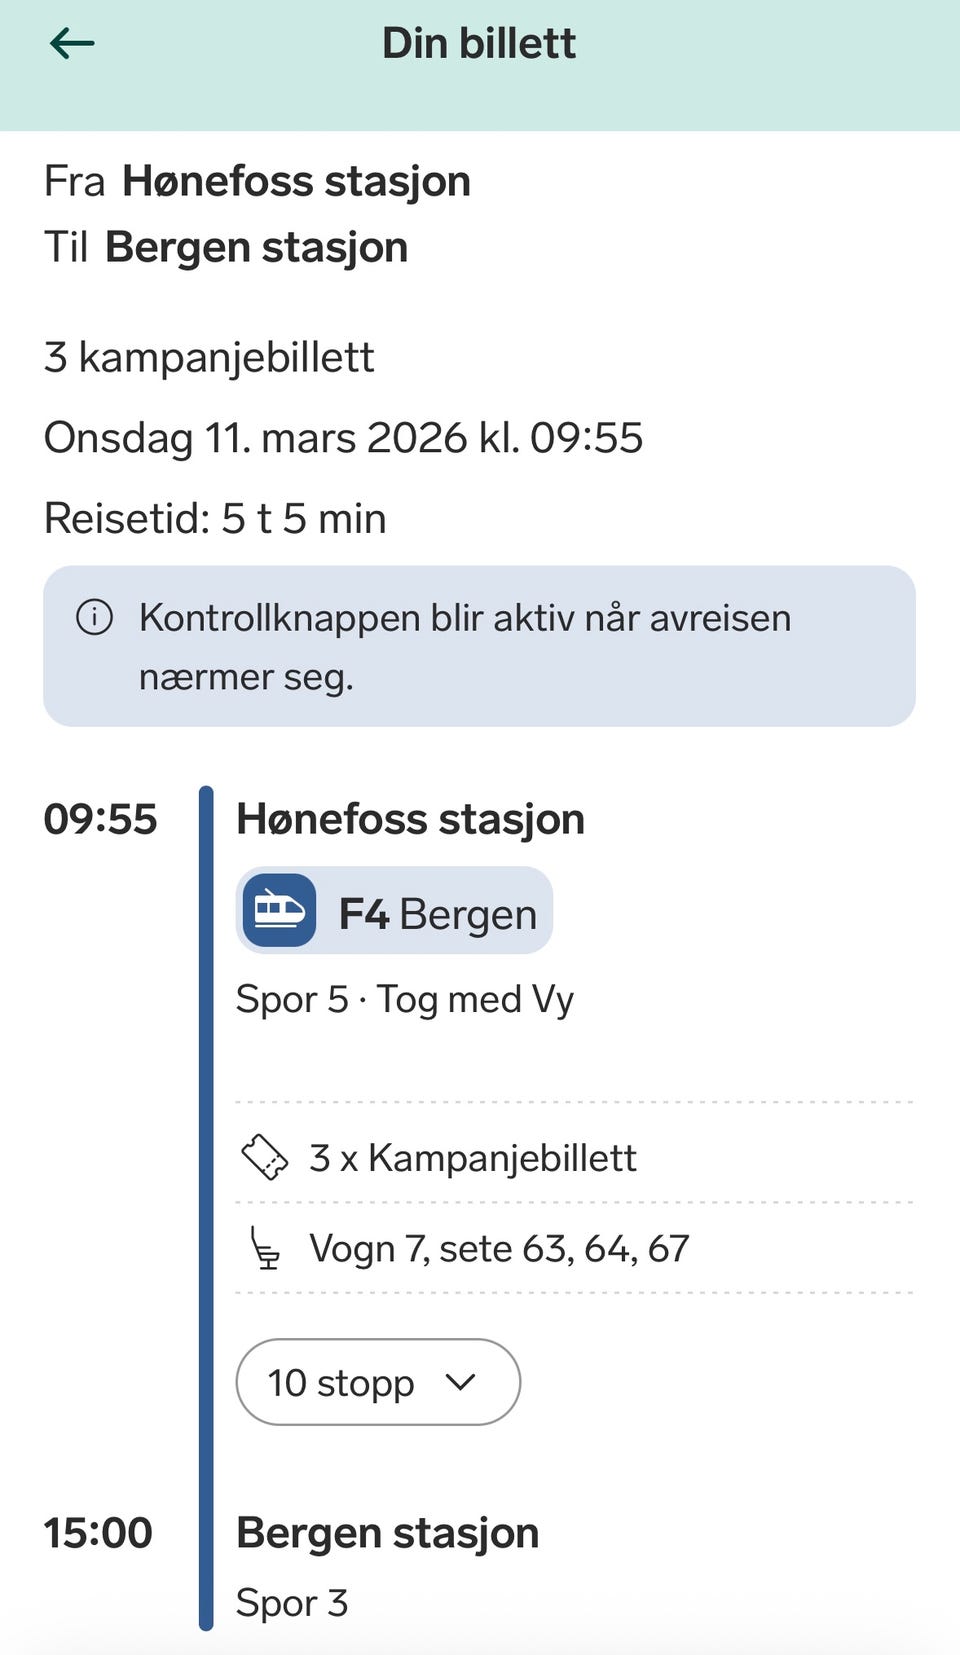Click the info circle icon in the notice
The height and width of the screenshot is (1655, 960).
point(95,617)
